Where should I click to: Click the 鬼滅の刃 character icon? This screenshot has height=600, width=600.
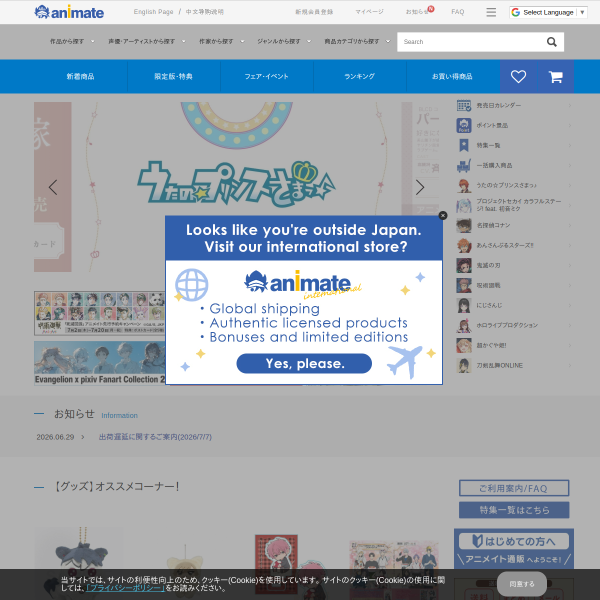click(464, 265)
